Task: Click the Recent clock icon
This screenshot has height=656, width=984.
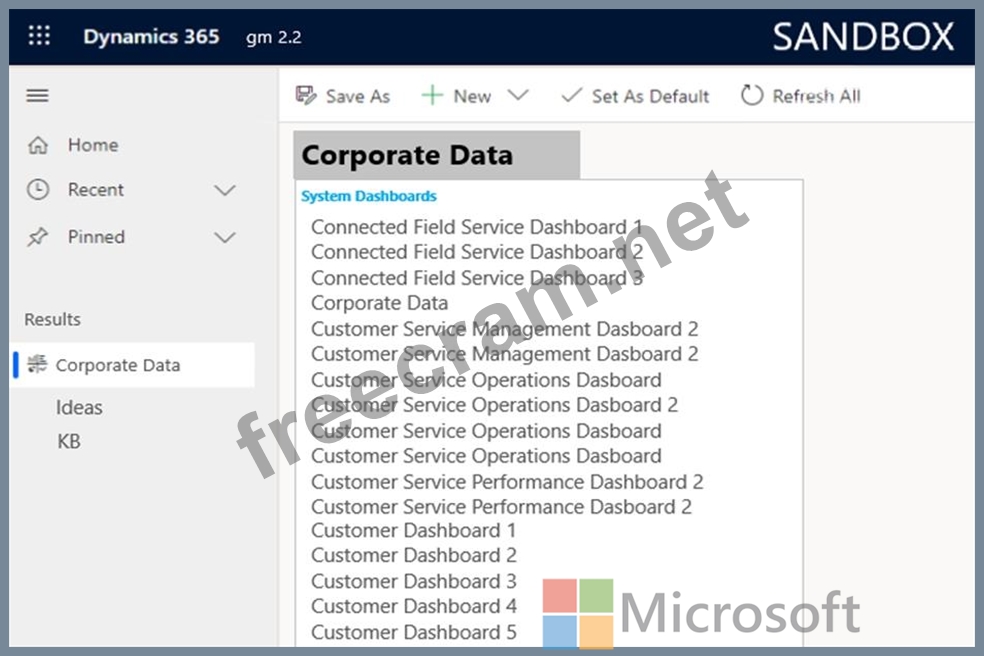Action: (38, 190)
